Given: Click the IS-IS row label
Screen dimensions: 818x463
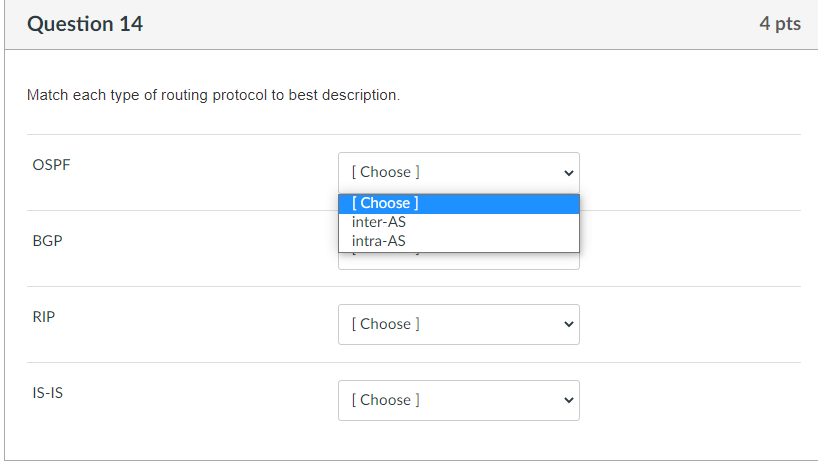Looking at the screenshot, I should (47, 393).
